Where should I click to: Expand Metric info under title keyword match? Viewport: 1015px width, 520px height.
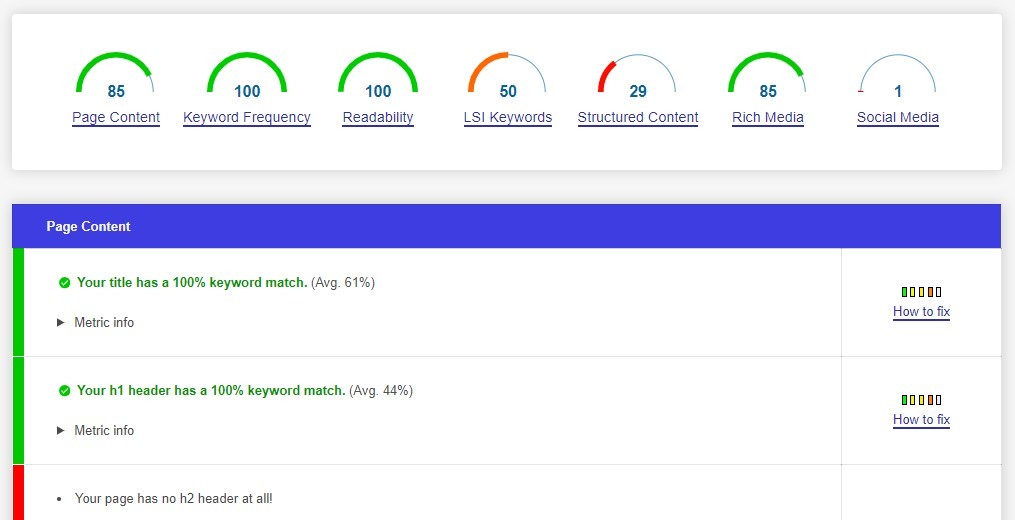95,322
